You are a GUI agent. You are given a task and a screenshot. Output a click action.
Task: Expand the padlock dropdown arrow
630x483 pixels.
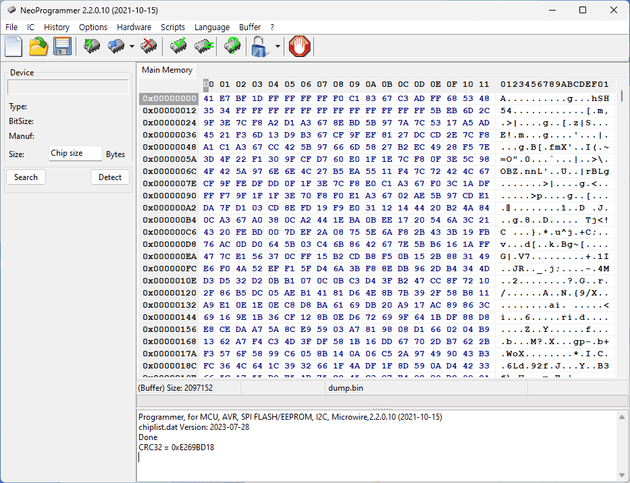276,47
